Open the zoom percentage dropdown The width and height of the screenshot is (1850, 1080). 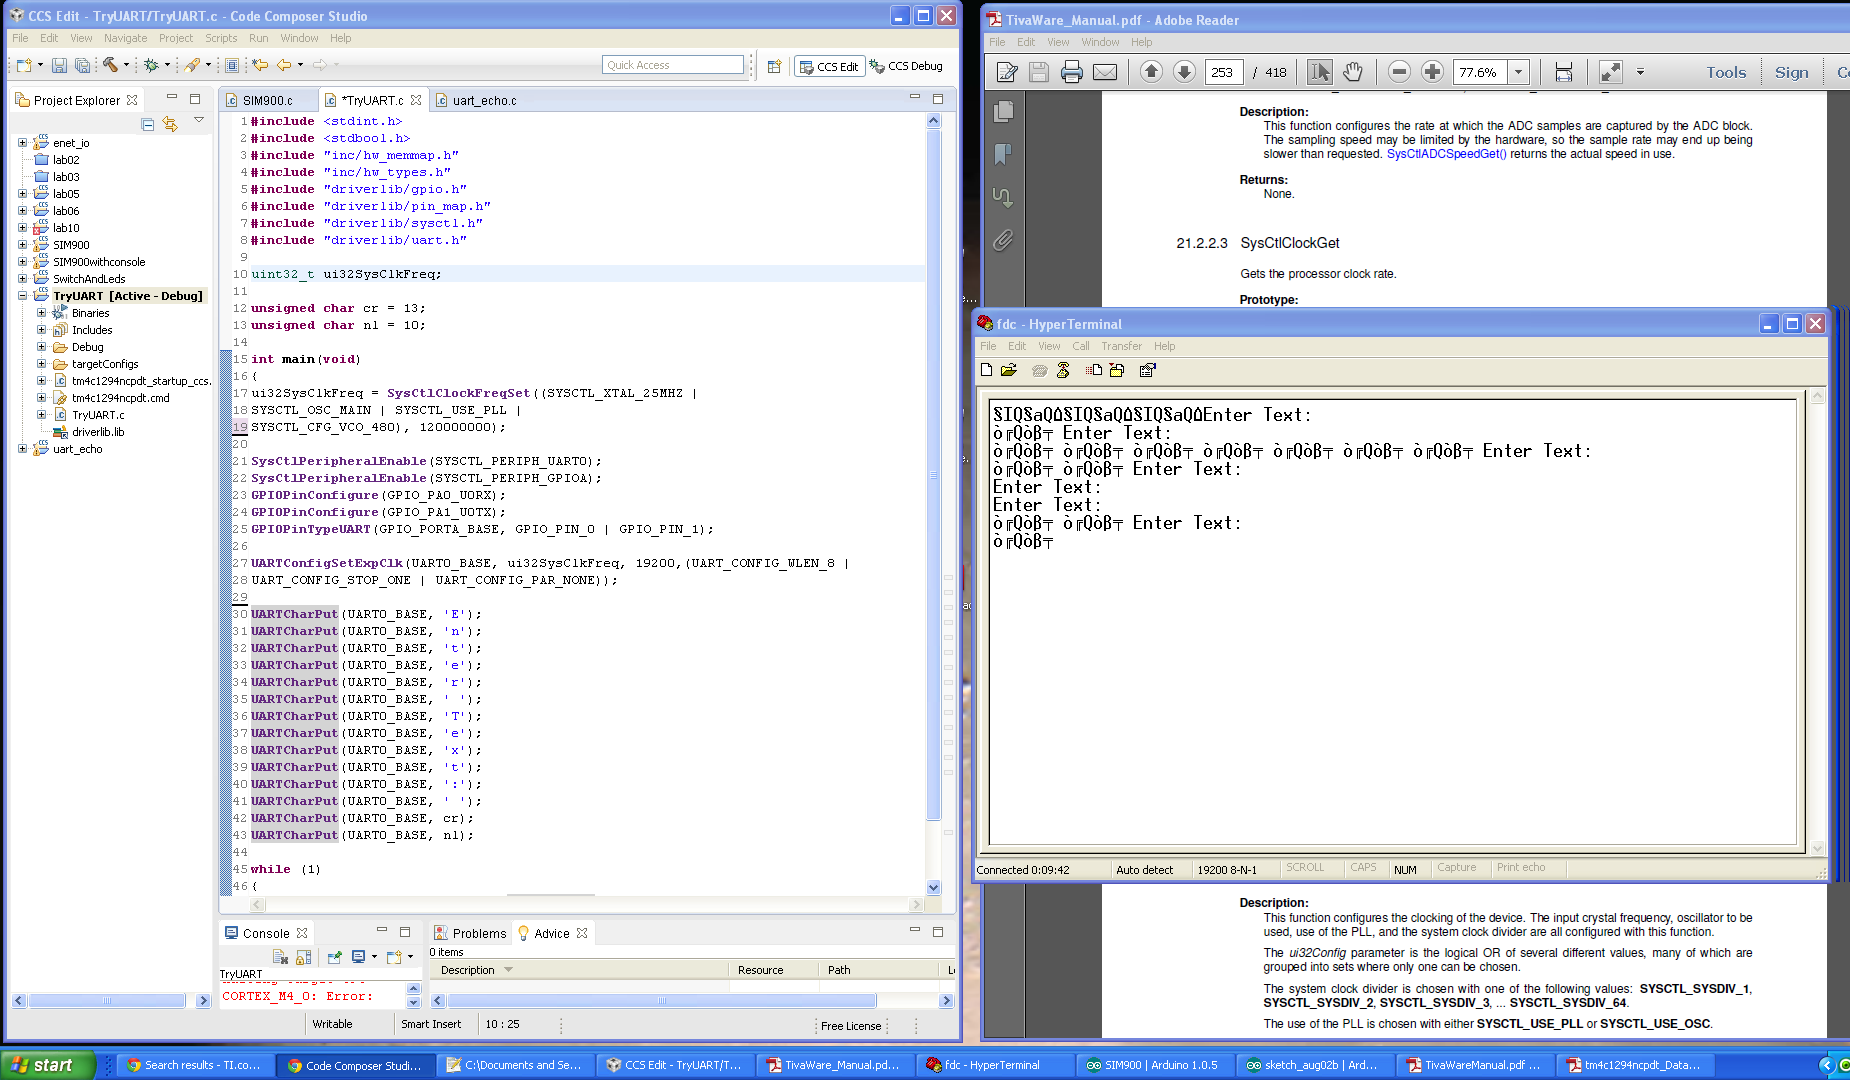1519,72
